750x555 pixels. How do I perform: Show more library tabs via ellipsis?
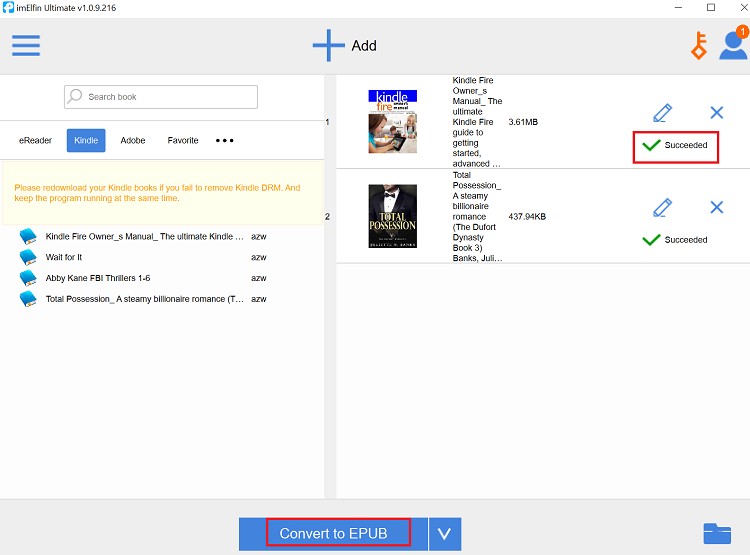(x=224, y=140)
